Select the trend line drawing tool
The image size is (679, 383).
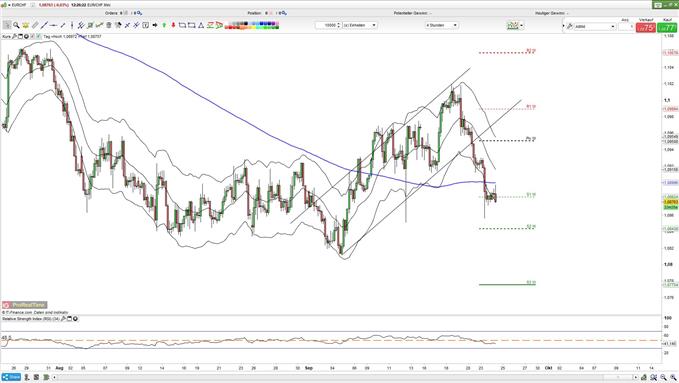coord(44,25)
